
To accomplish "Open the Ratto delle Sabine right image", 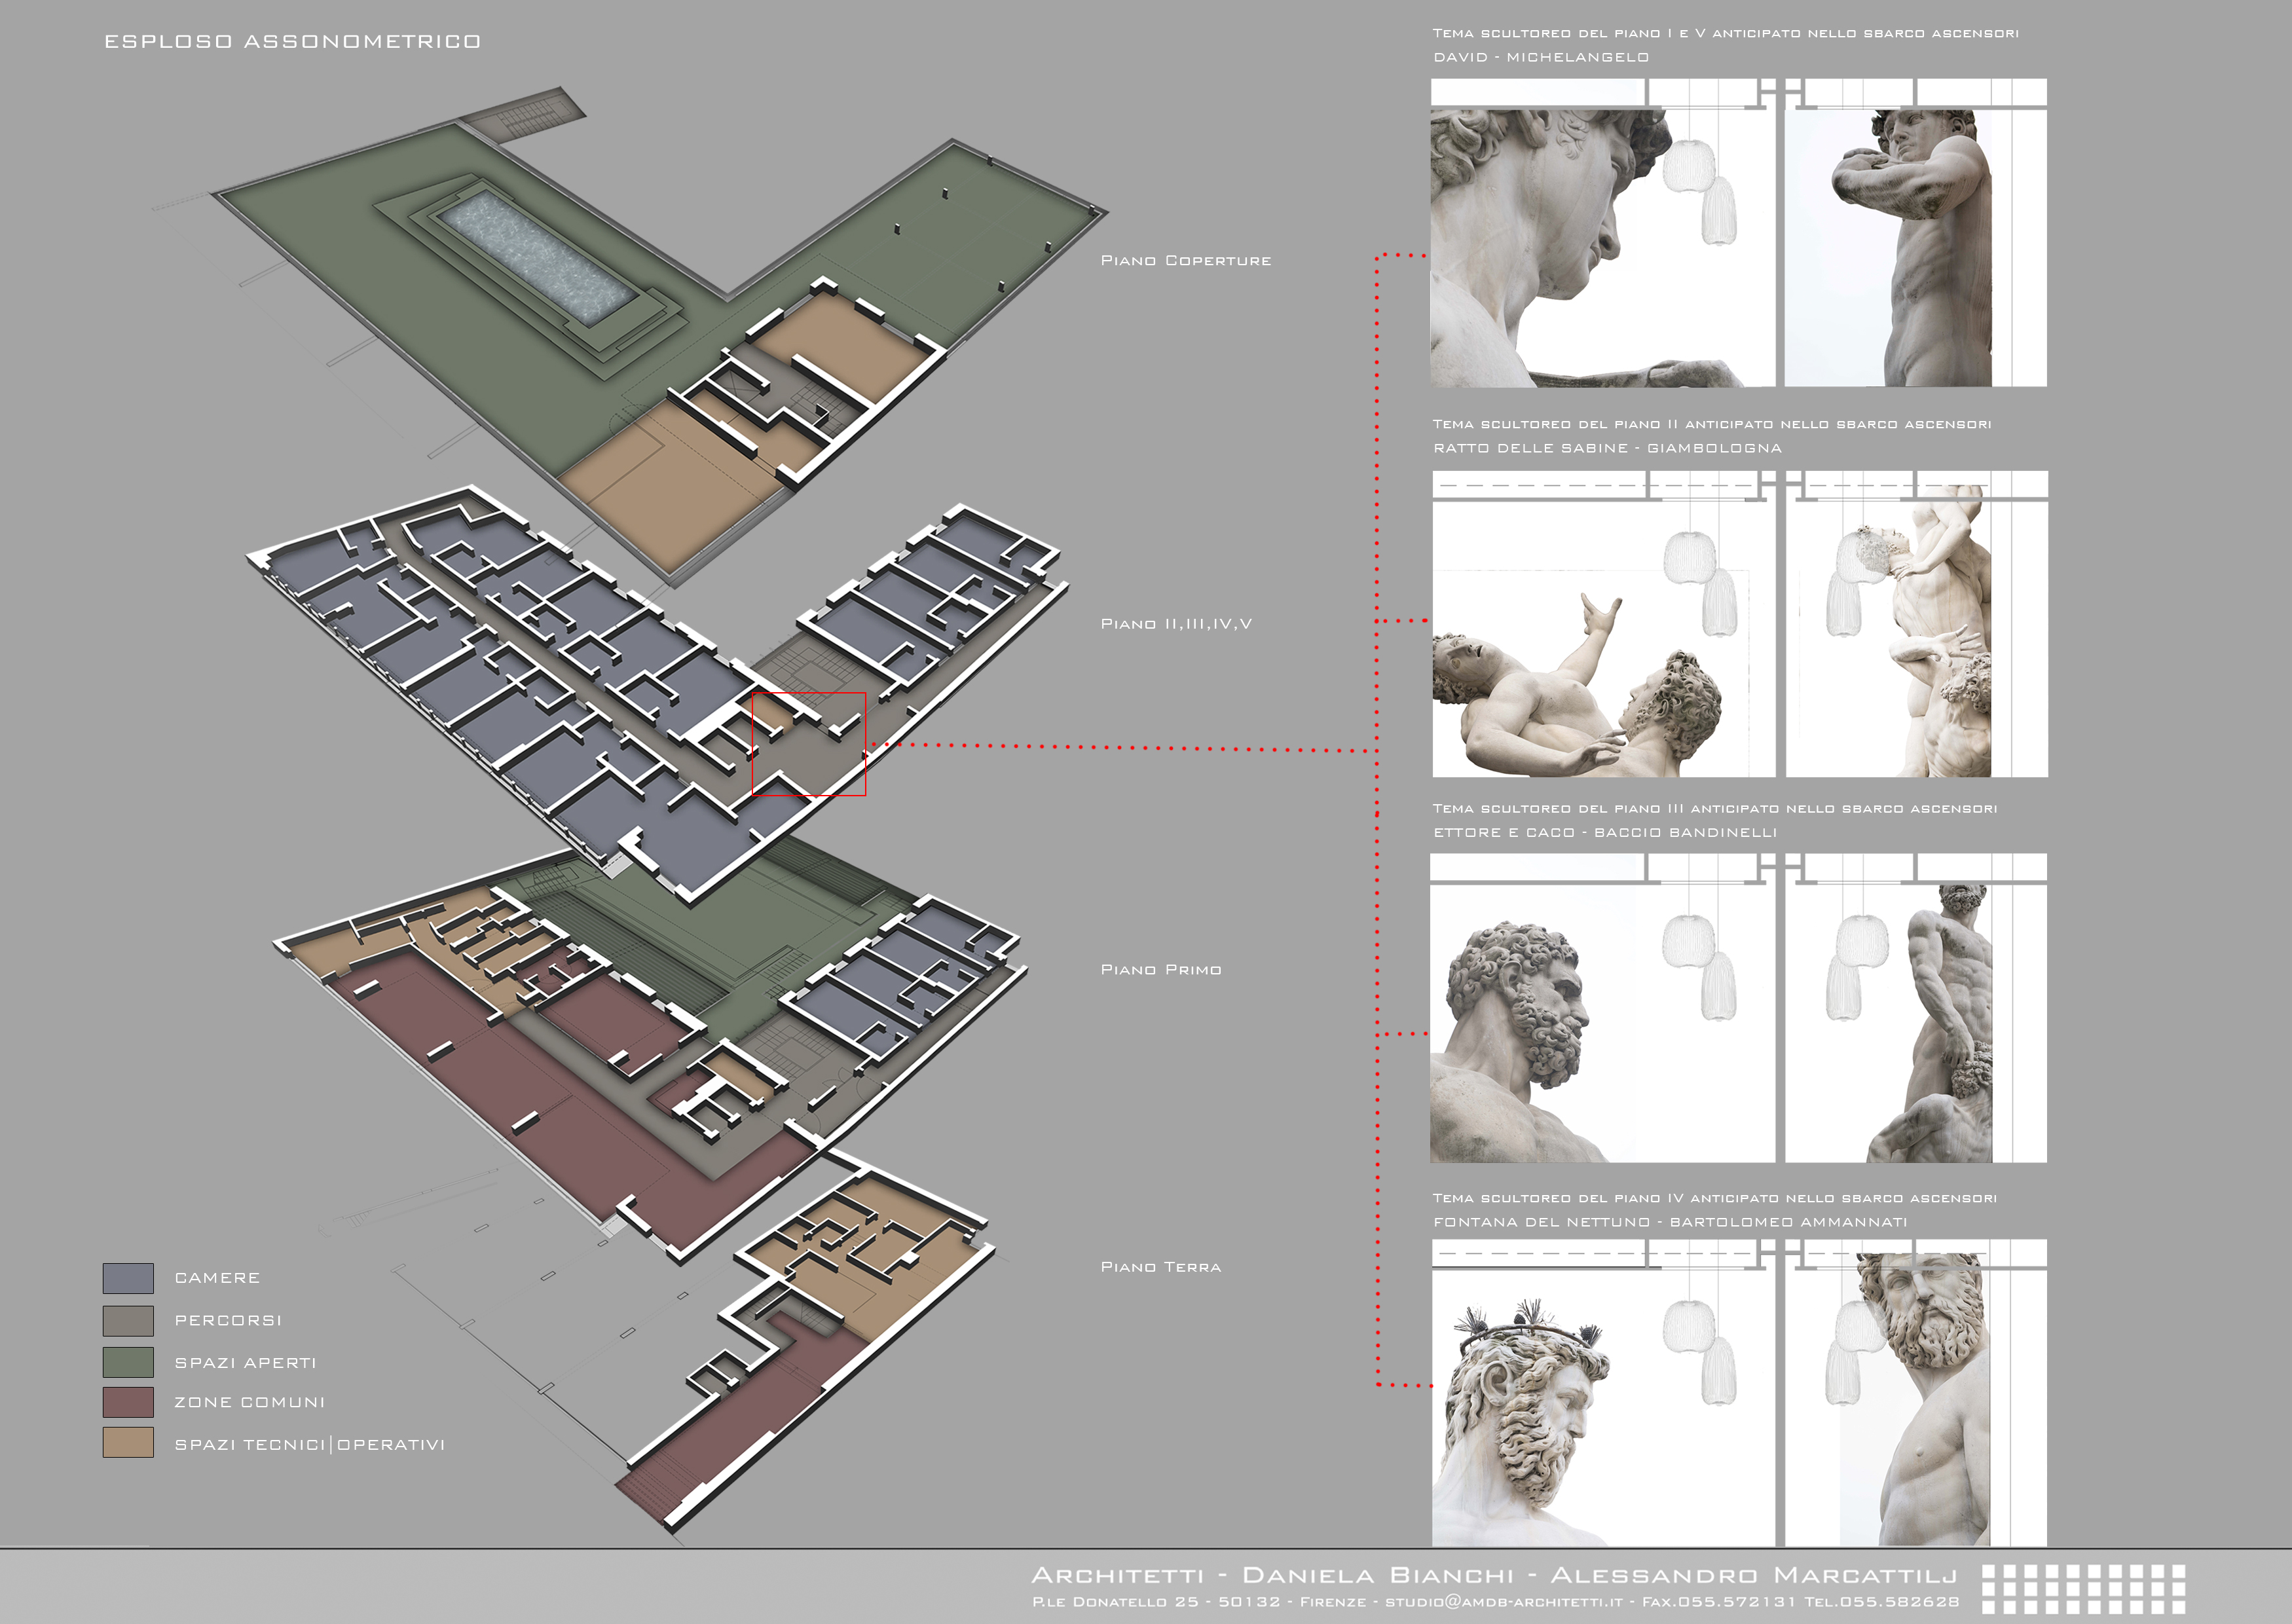I will click(1917, 624).
